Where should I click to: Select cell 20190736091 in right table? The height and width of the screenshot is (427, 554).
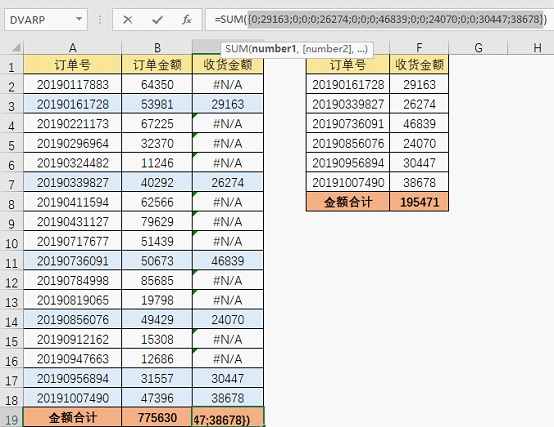[x=348, y=124]
